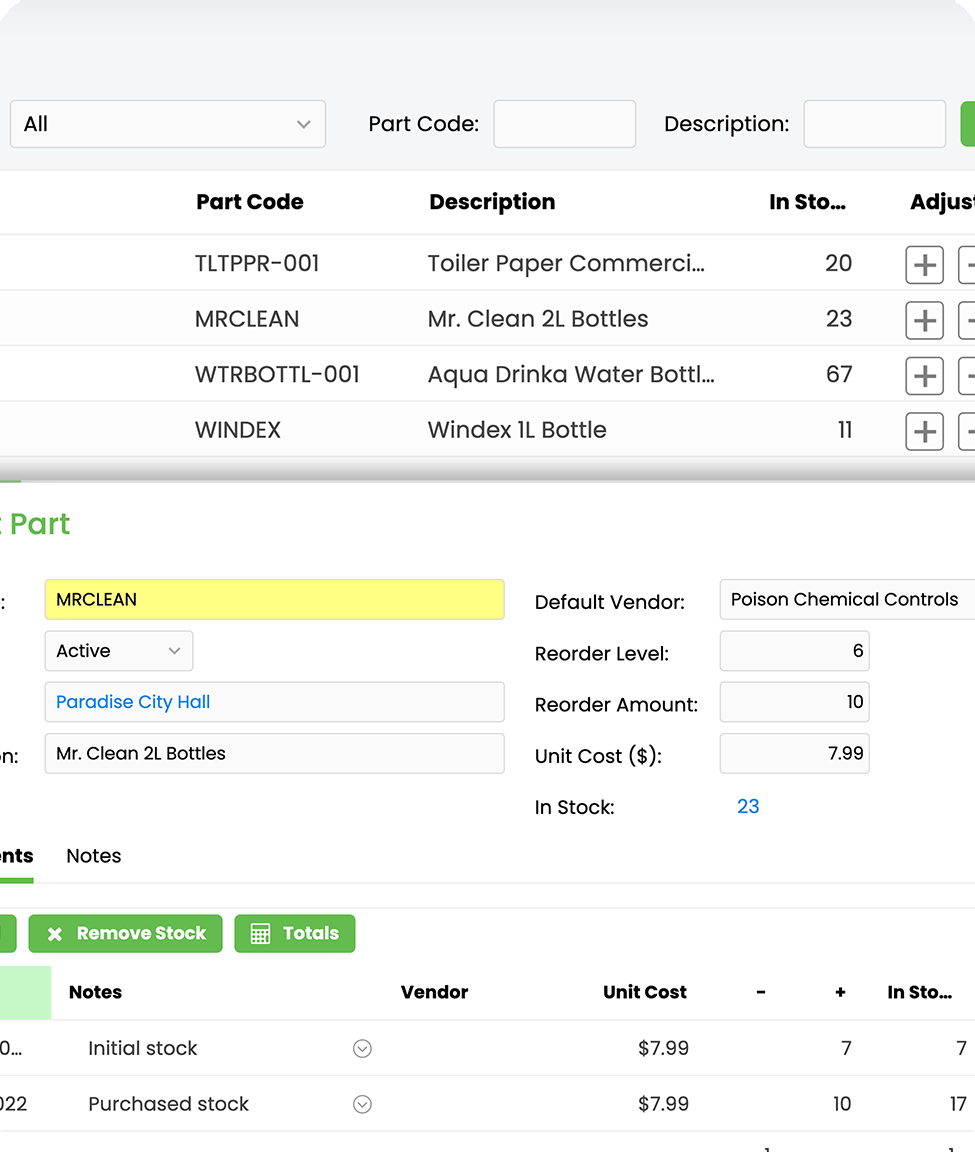
Task: Focus the Description search field
Action: [874, 124]
